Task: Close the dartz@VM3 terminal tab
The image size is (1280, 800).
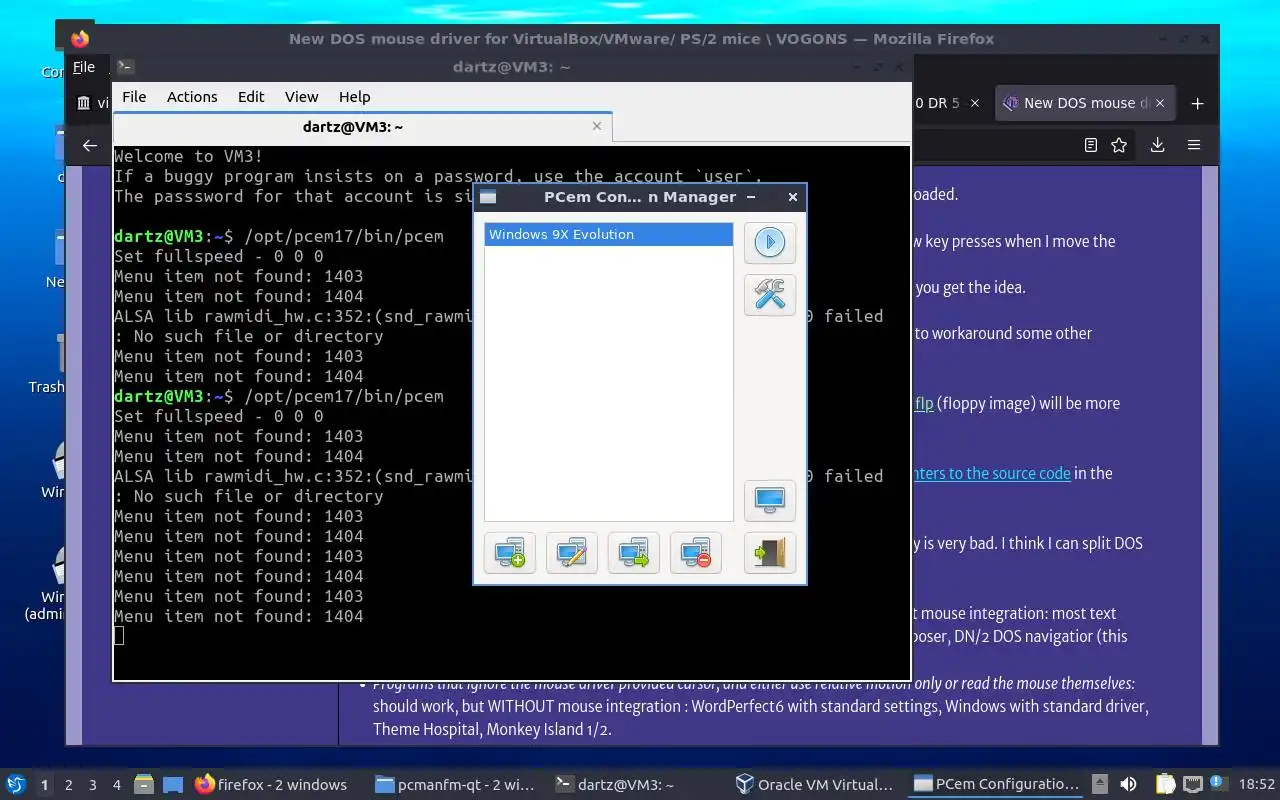Action: coord(597,127)
